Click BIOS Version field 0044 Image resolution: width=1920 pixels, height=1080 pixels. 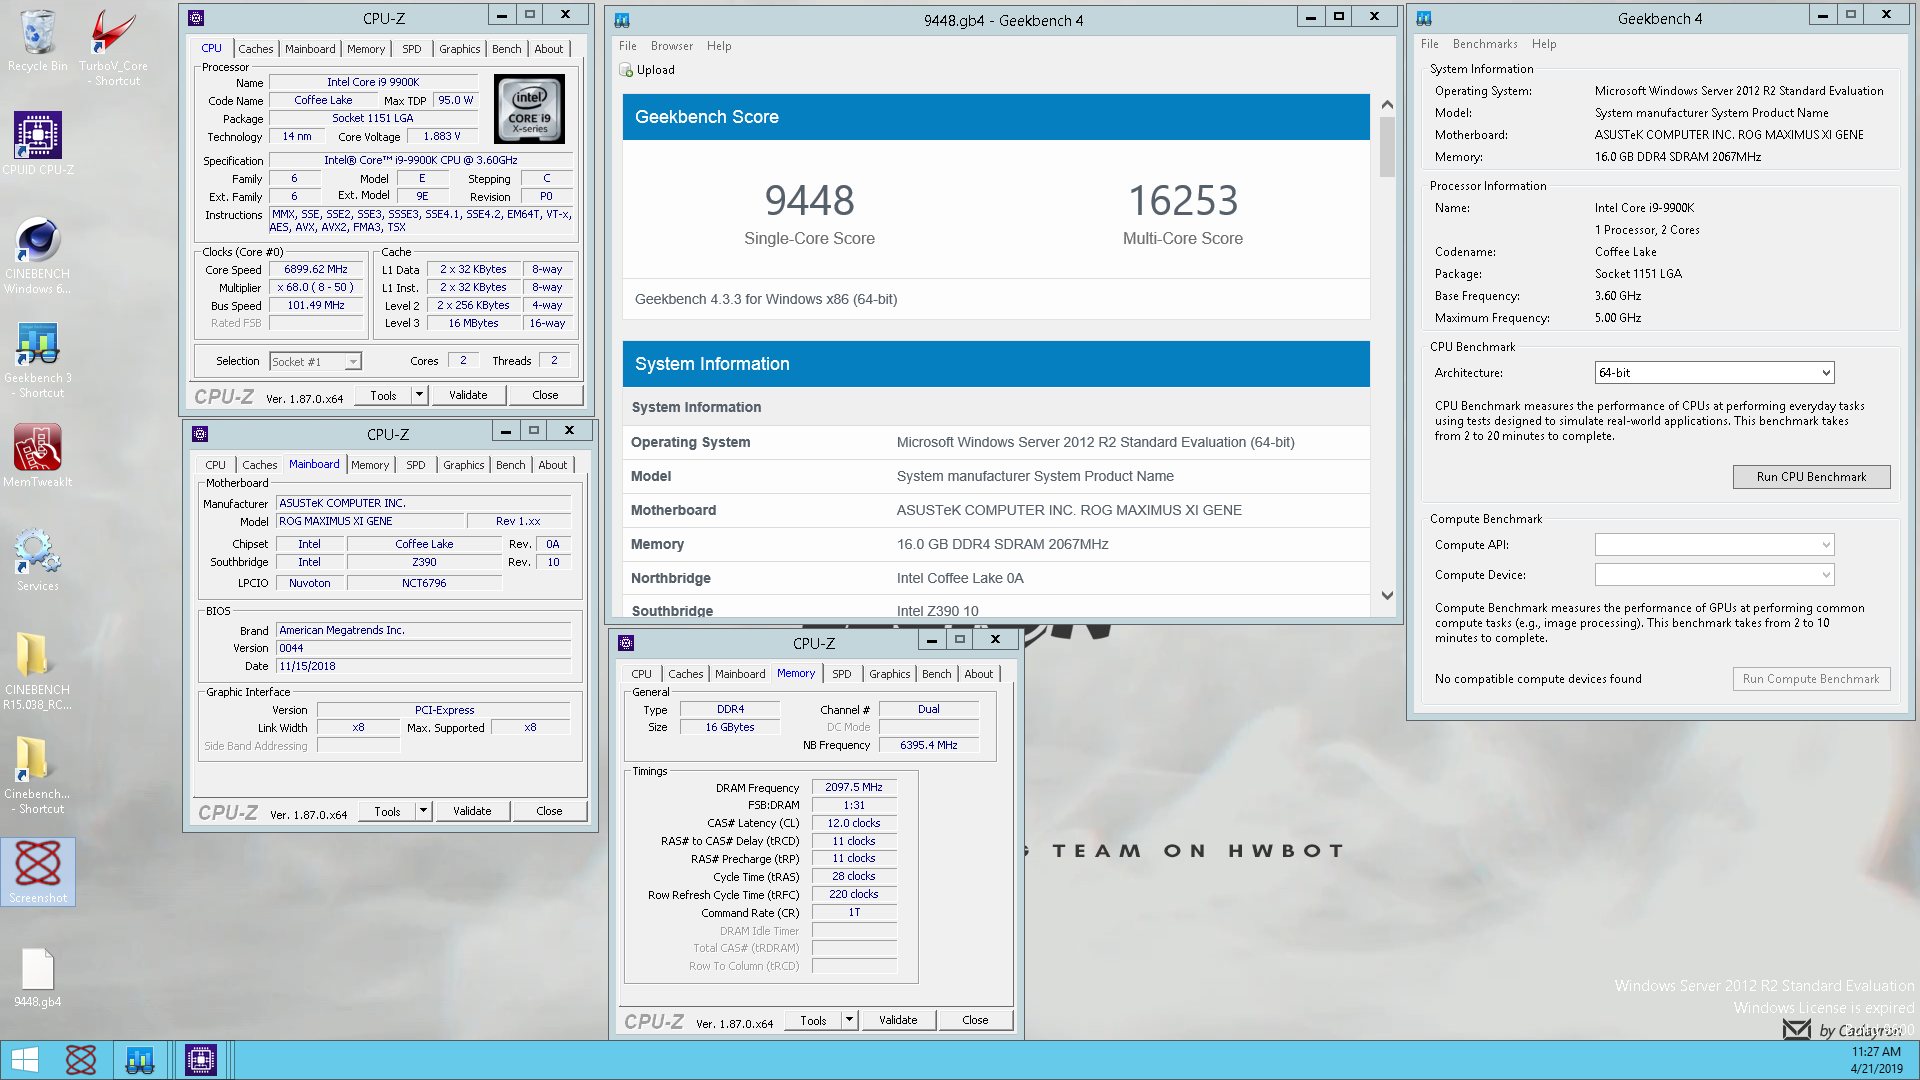click(423, 648)
